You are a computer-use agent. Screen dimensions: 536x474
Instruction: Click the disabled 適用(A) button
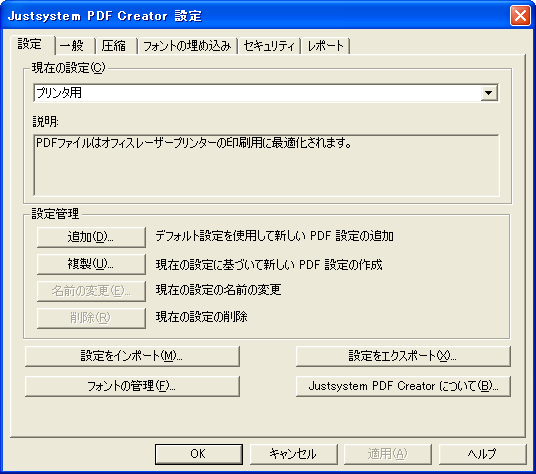[388, 454]
